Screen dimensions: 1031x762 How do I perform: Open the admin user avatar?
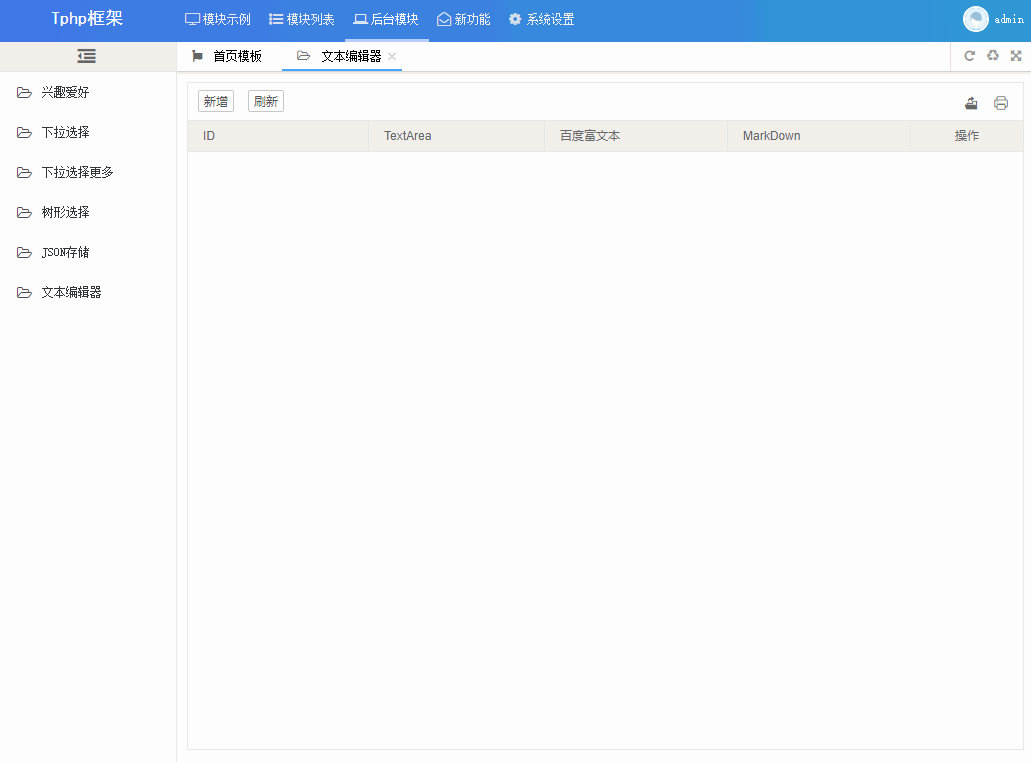point(976,19)
